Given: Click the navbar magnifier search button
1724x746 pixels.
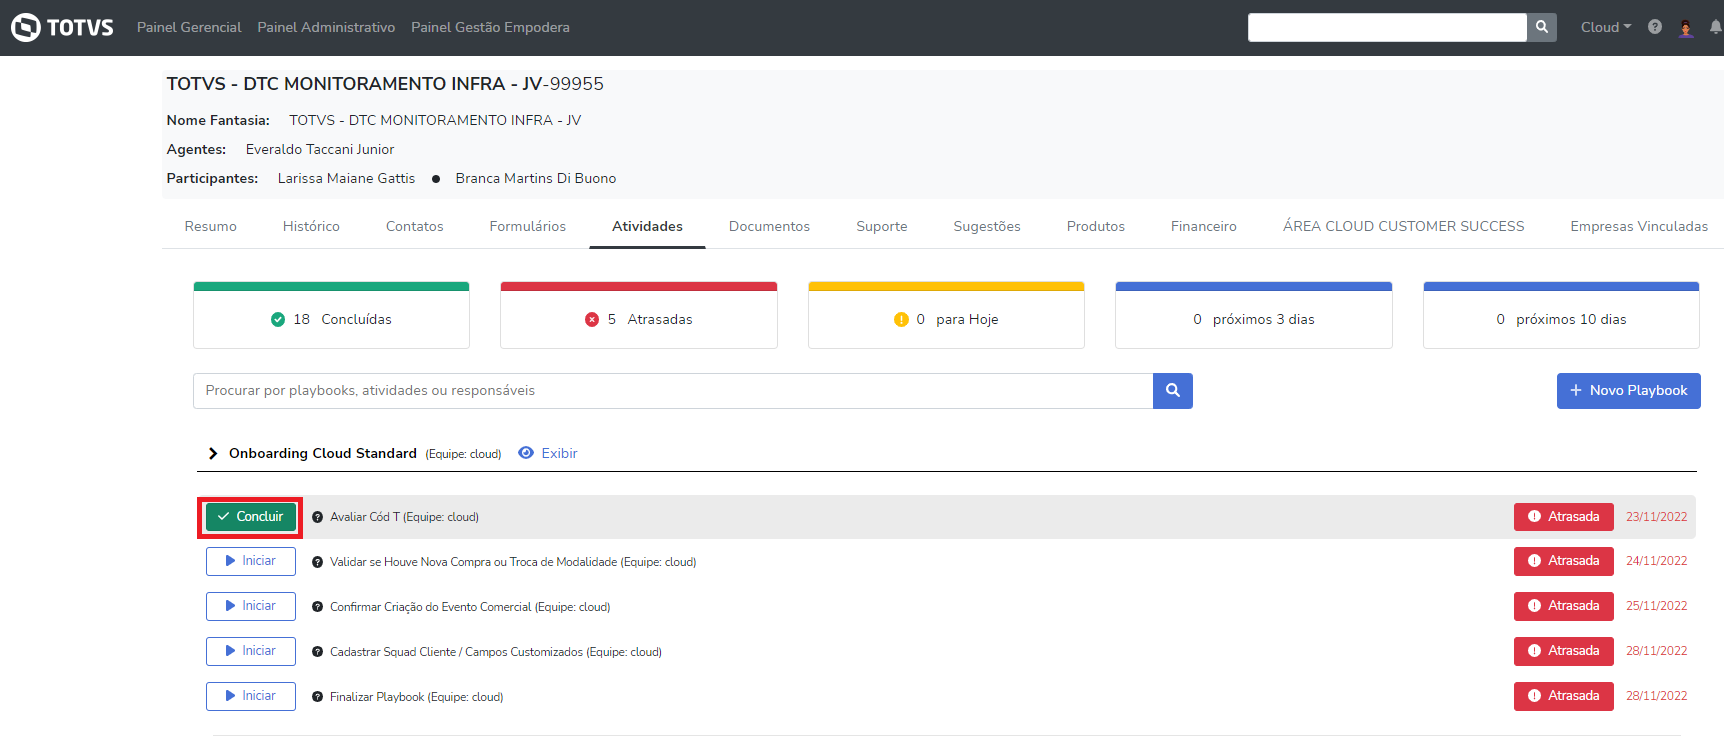Looking at the screenshot, I should tap(1542, 27).
